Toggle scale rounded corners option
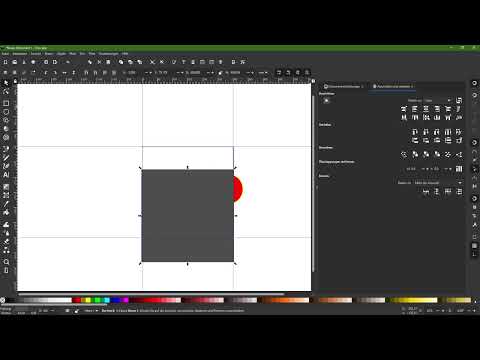The height and width of the screenshot is (360, 480). tap(288, 72)
